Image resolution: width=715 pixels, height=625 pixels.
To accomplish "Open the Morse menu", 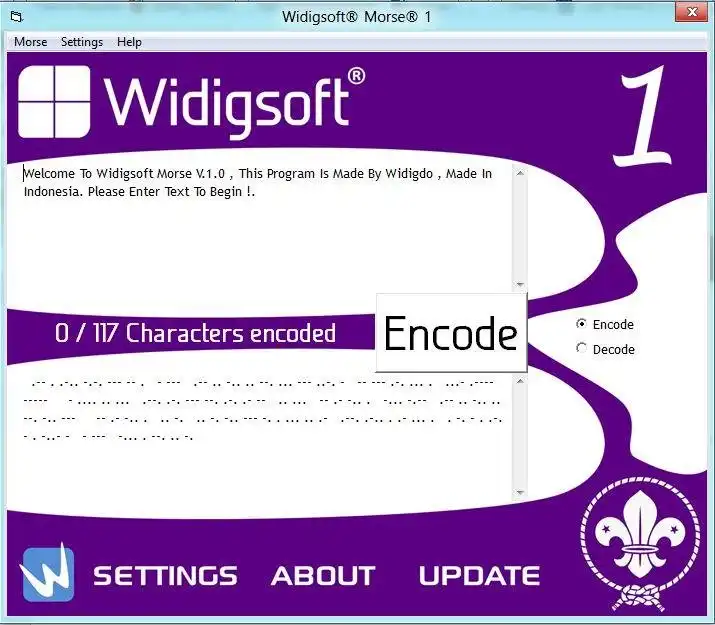I will coord(31,42).
